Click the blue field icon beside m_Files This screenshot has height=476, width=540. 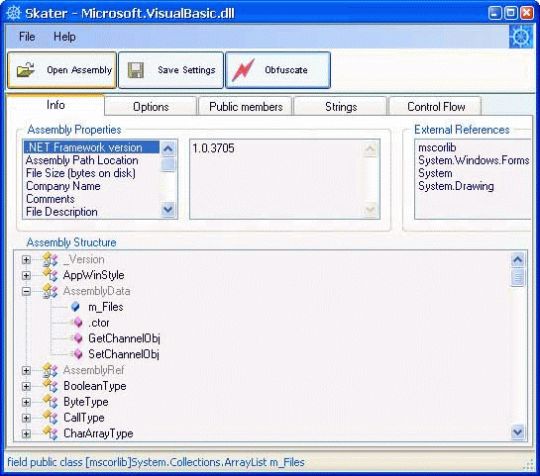75,307
